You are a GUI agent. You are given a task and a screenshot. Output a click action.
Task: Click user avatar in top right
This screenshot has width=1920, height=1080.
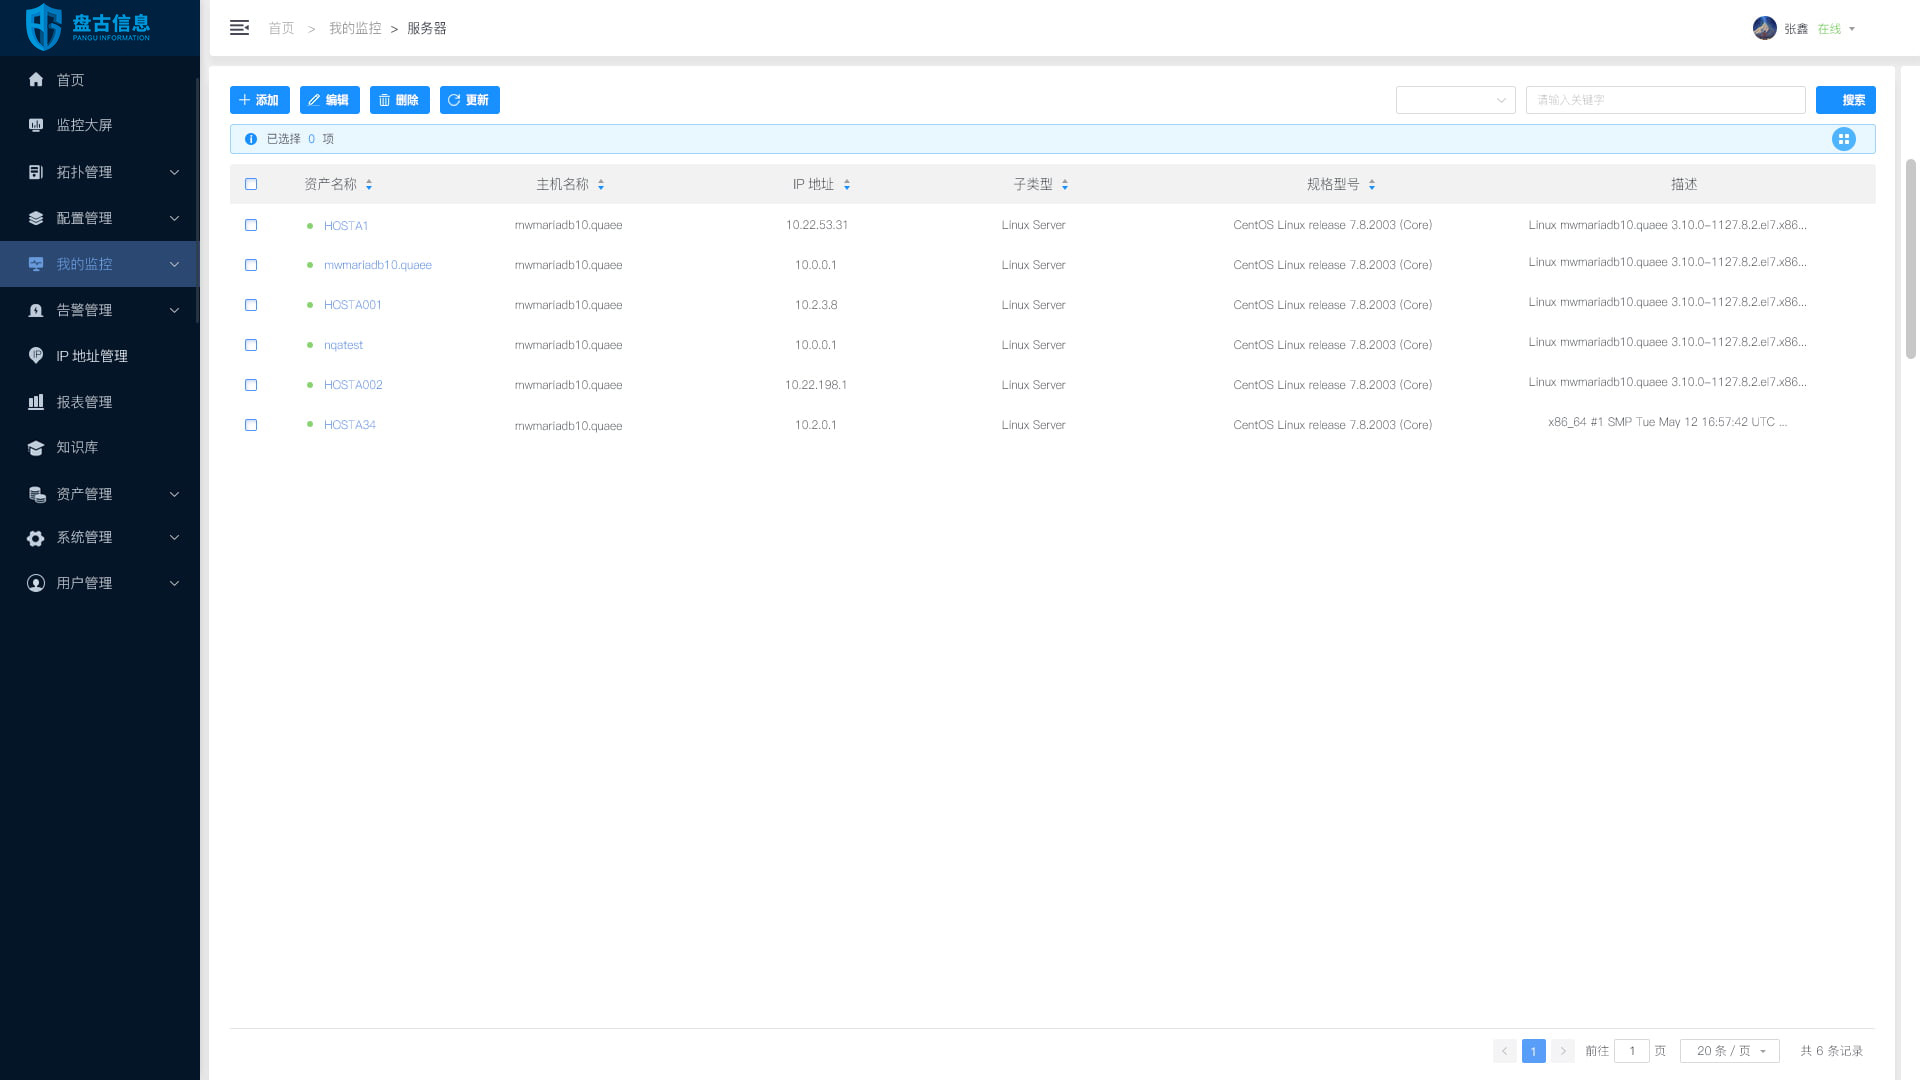click(x=1764, y=28)
